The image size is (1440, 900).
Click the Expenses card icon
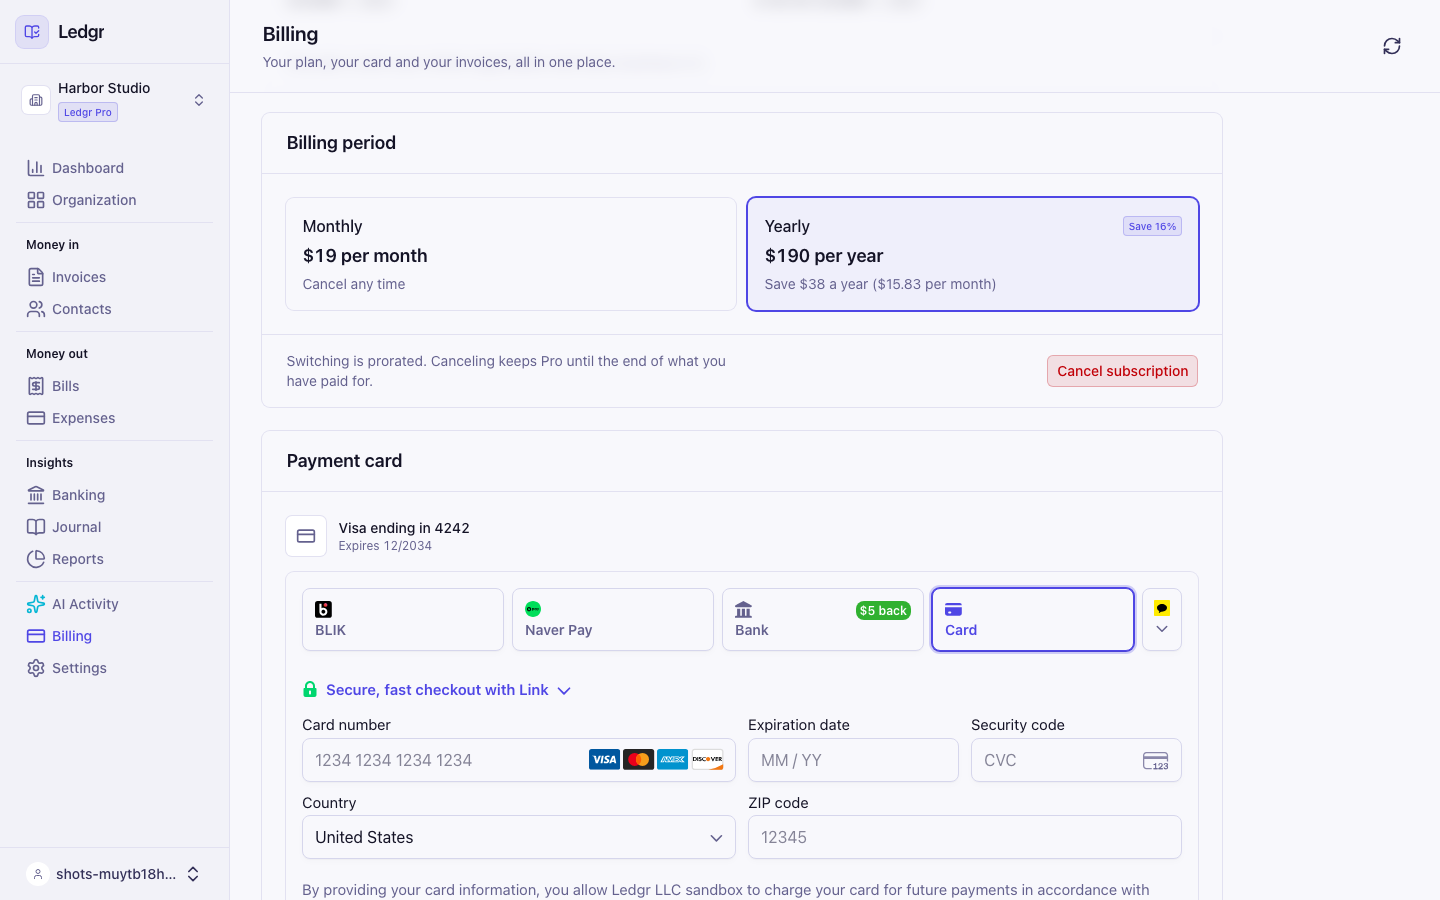click(36, 418)
